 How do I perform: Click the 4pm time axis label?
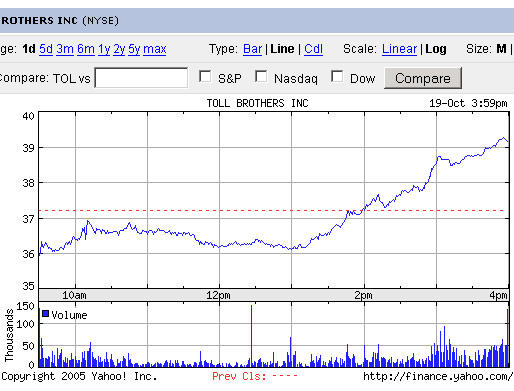[498, 295]
